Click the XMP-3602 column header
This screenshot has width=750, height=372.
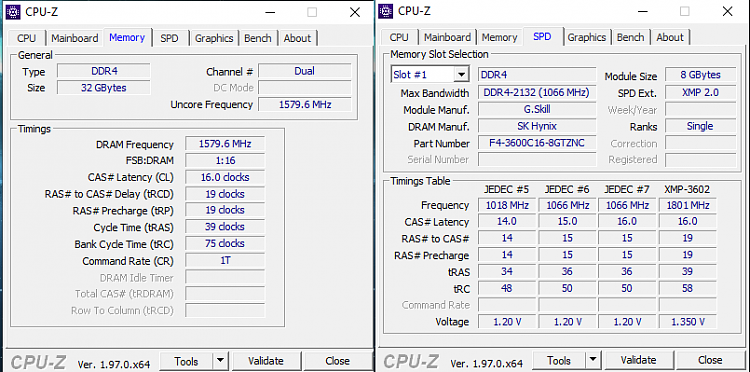point(687,189)
